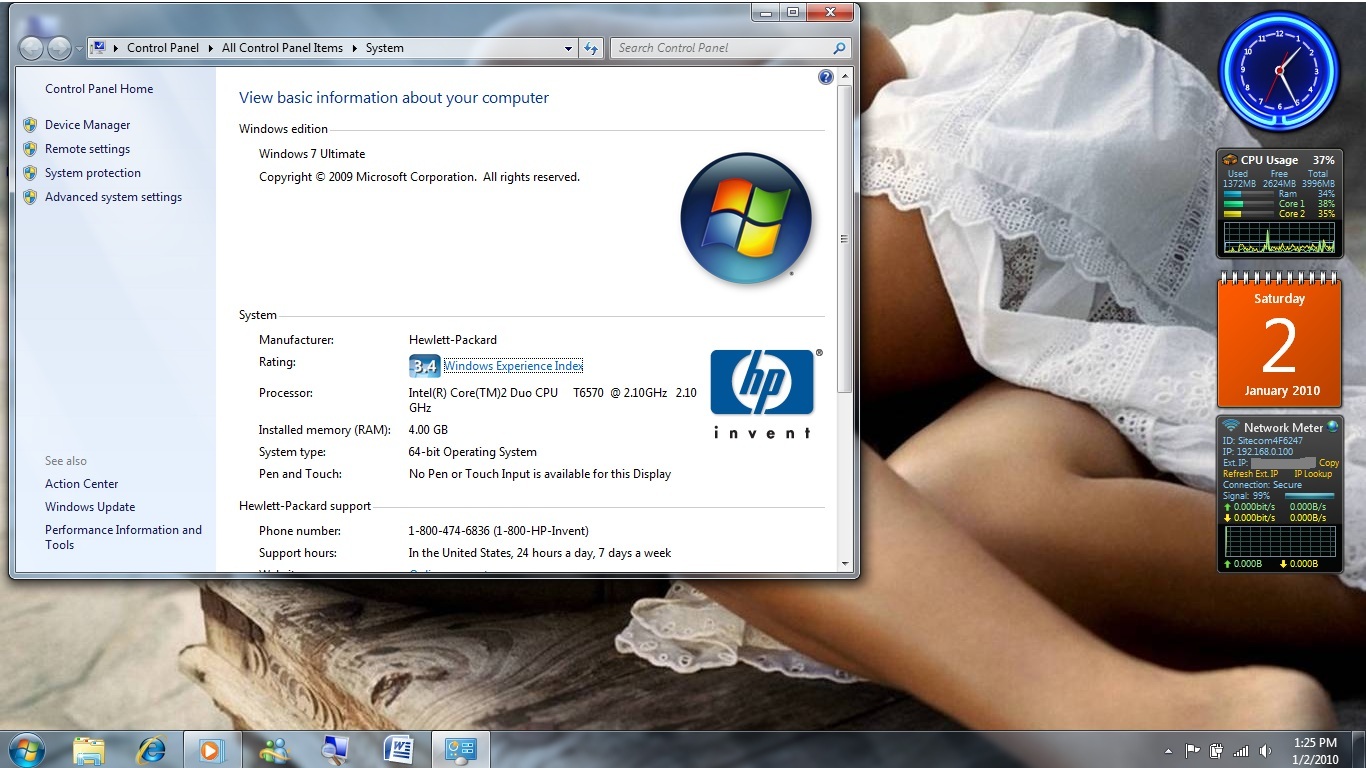The width and height of the screenshot is (1366, 768).
Task: Open Action Center under See also
Action: tap(81, 484)
